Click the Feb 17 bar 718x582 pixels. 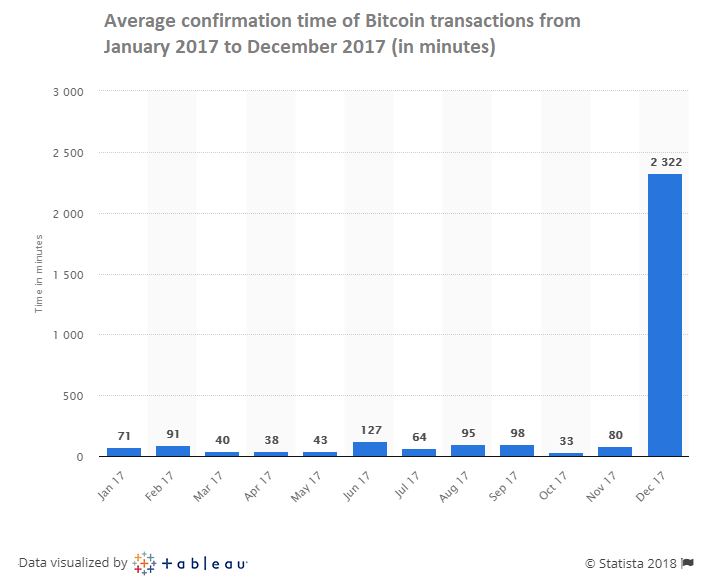coord(173,451)
